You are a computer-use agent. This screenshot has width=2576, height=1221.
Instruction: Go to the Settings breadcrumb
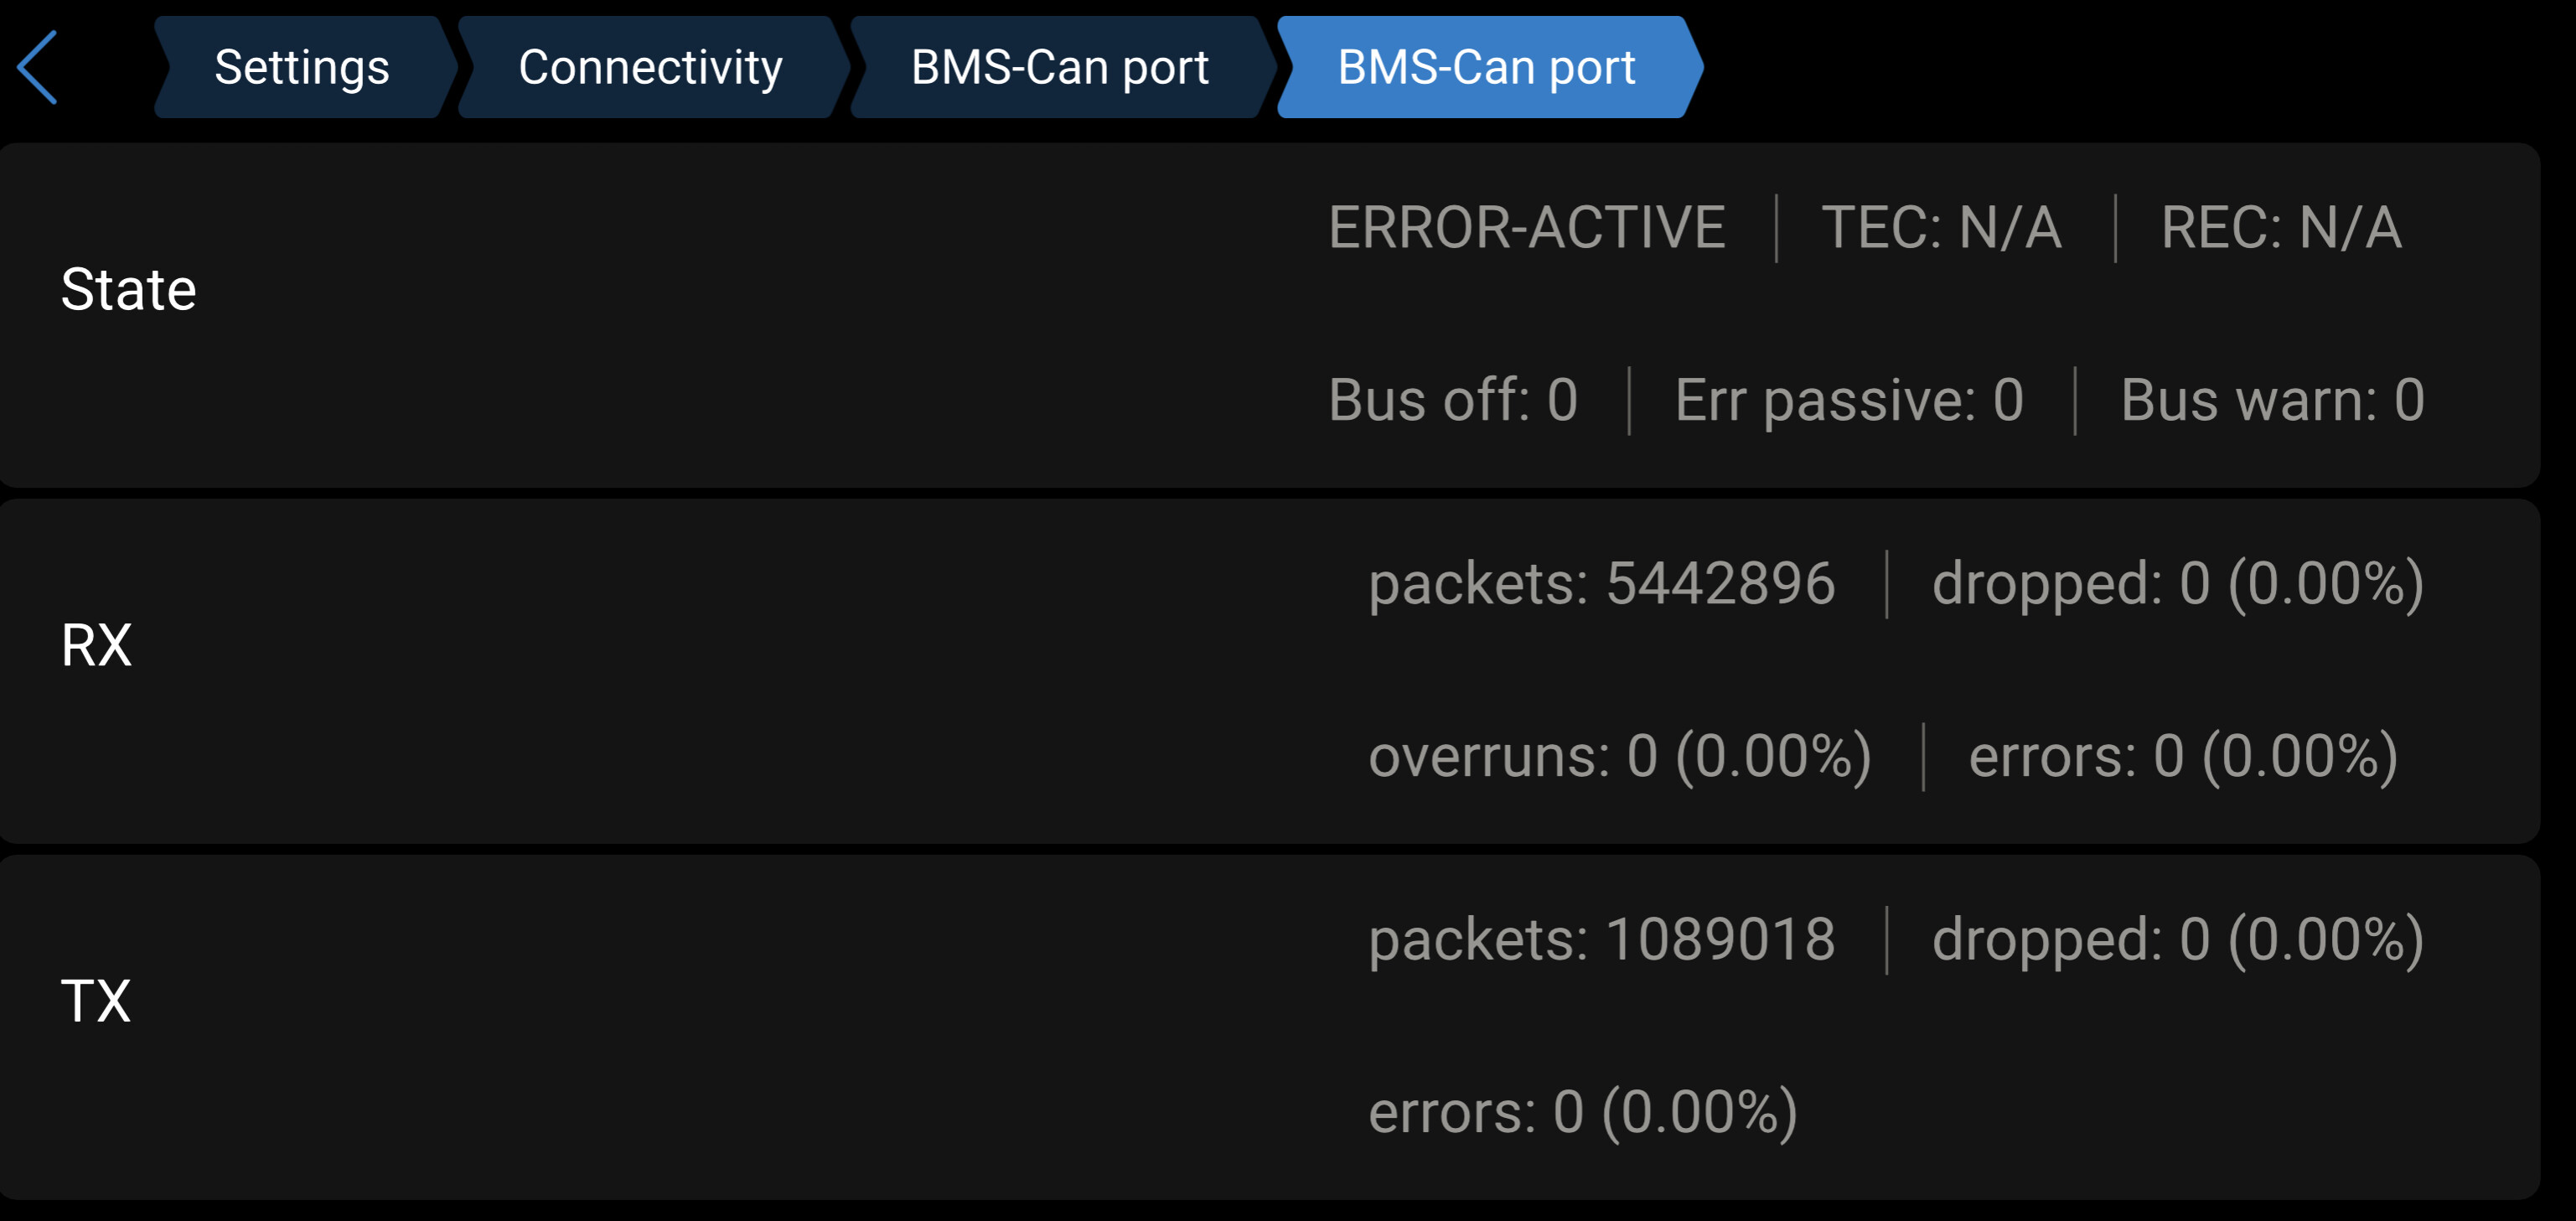[301, 67]
